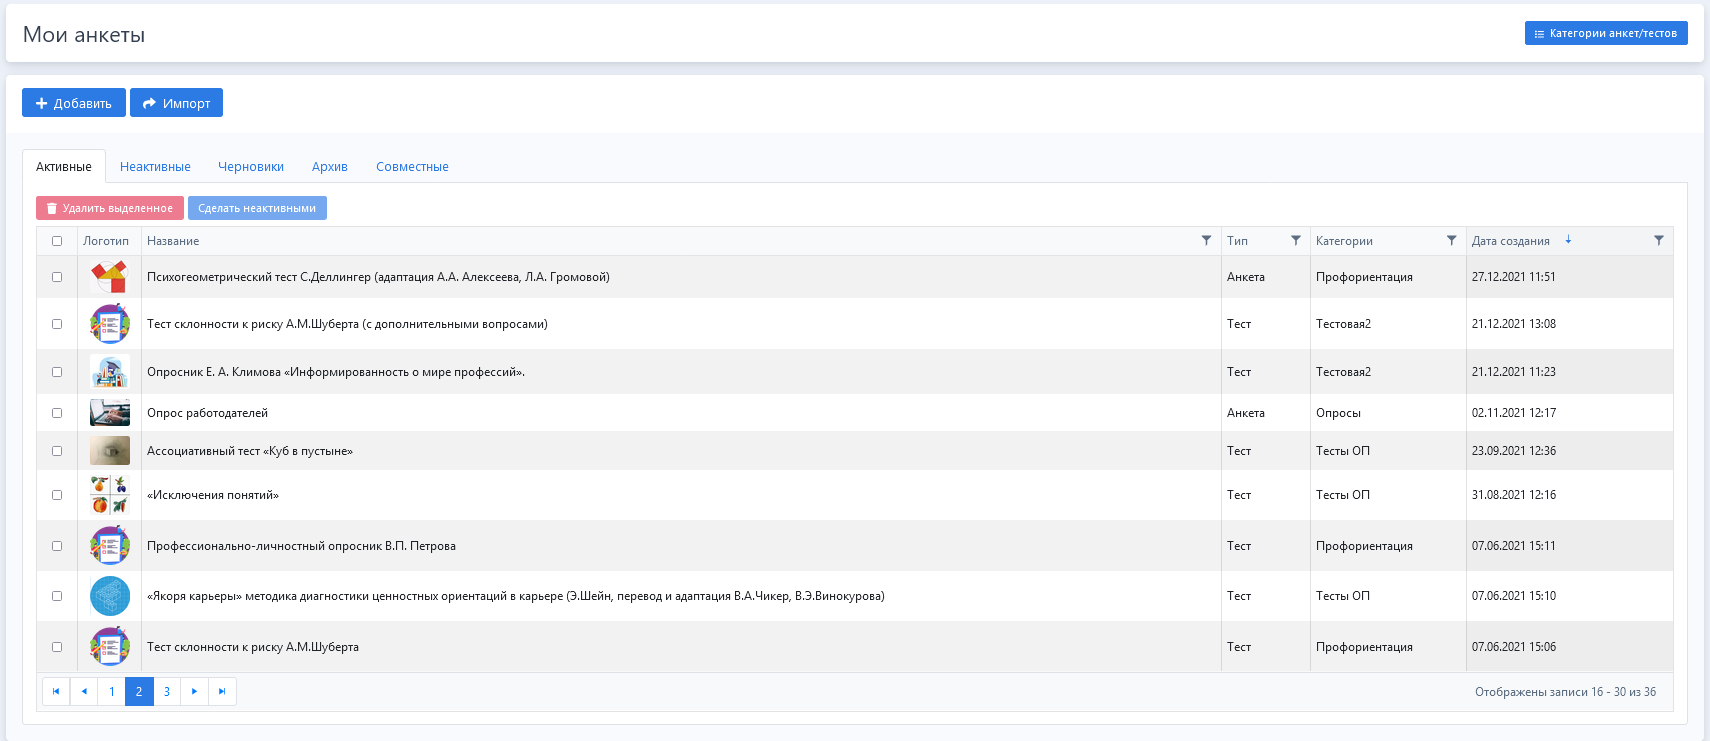Open Категории анкет/тестов button
This screenshot has width=1710, height=741.
[1605, 33]
